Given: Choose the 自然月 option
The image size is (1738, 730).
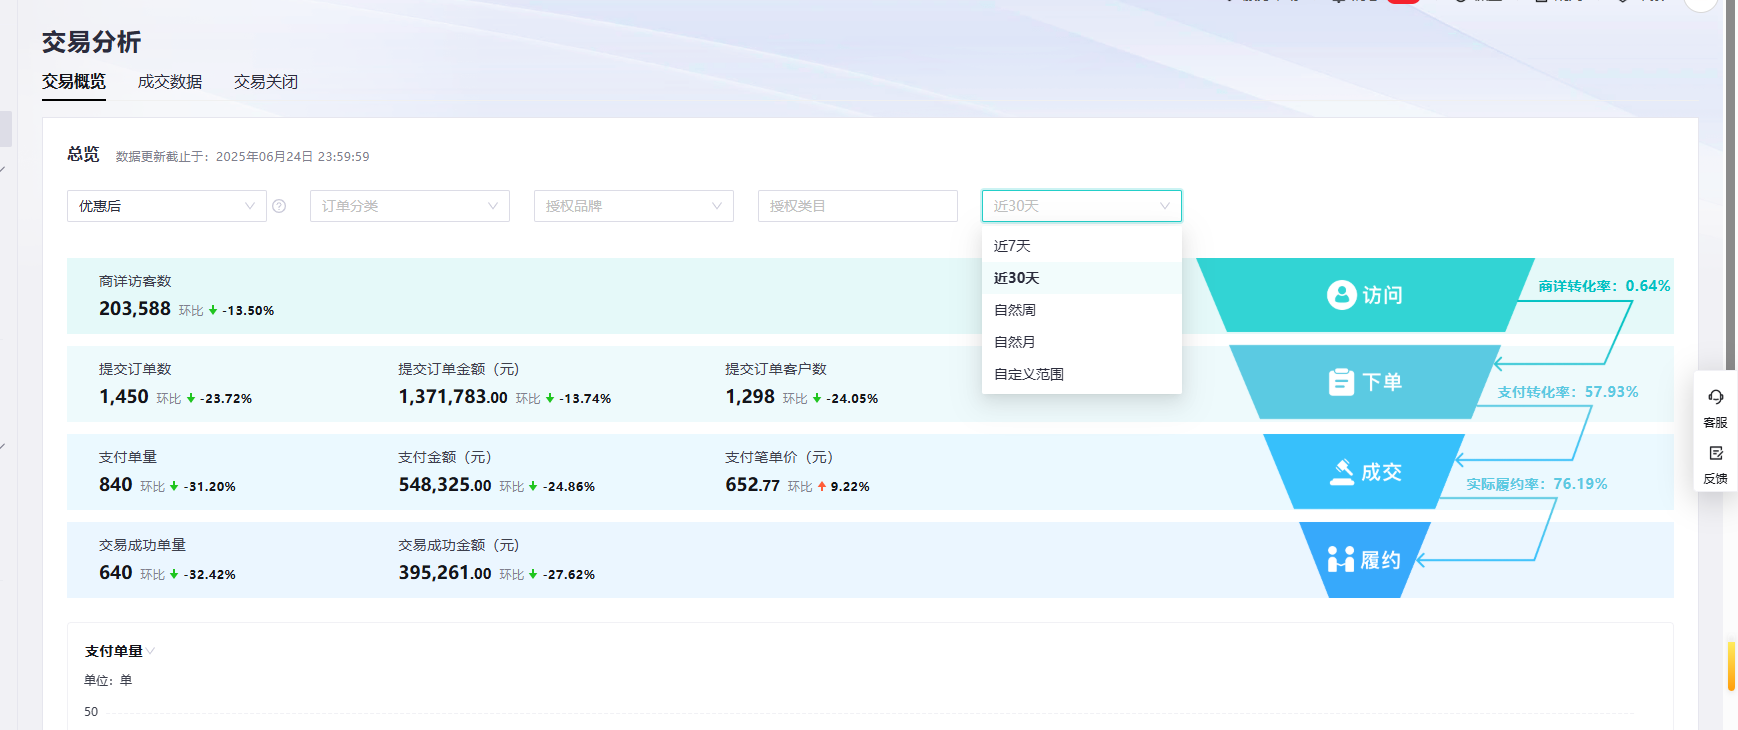Looking at the screenshot, I should pyautogui.click(x=1015, y=342).
